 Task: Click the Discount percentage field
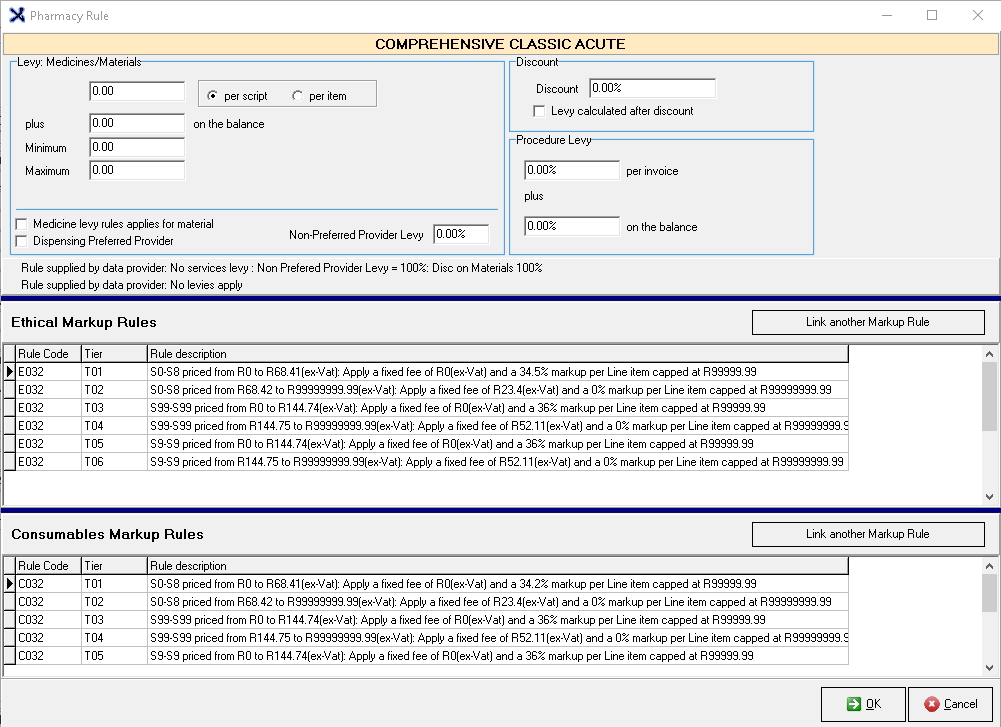[x=652, y=88]
